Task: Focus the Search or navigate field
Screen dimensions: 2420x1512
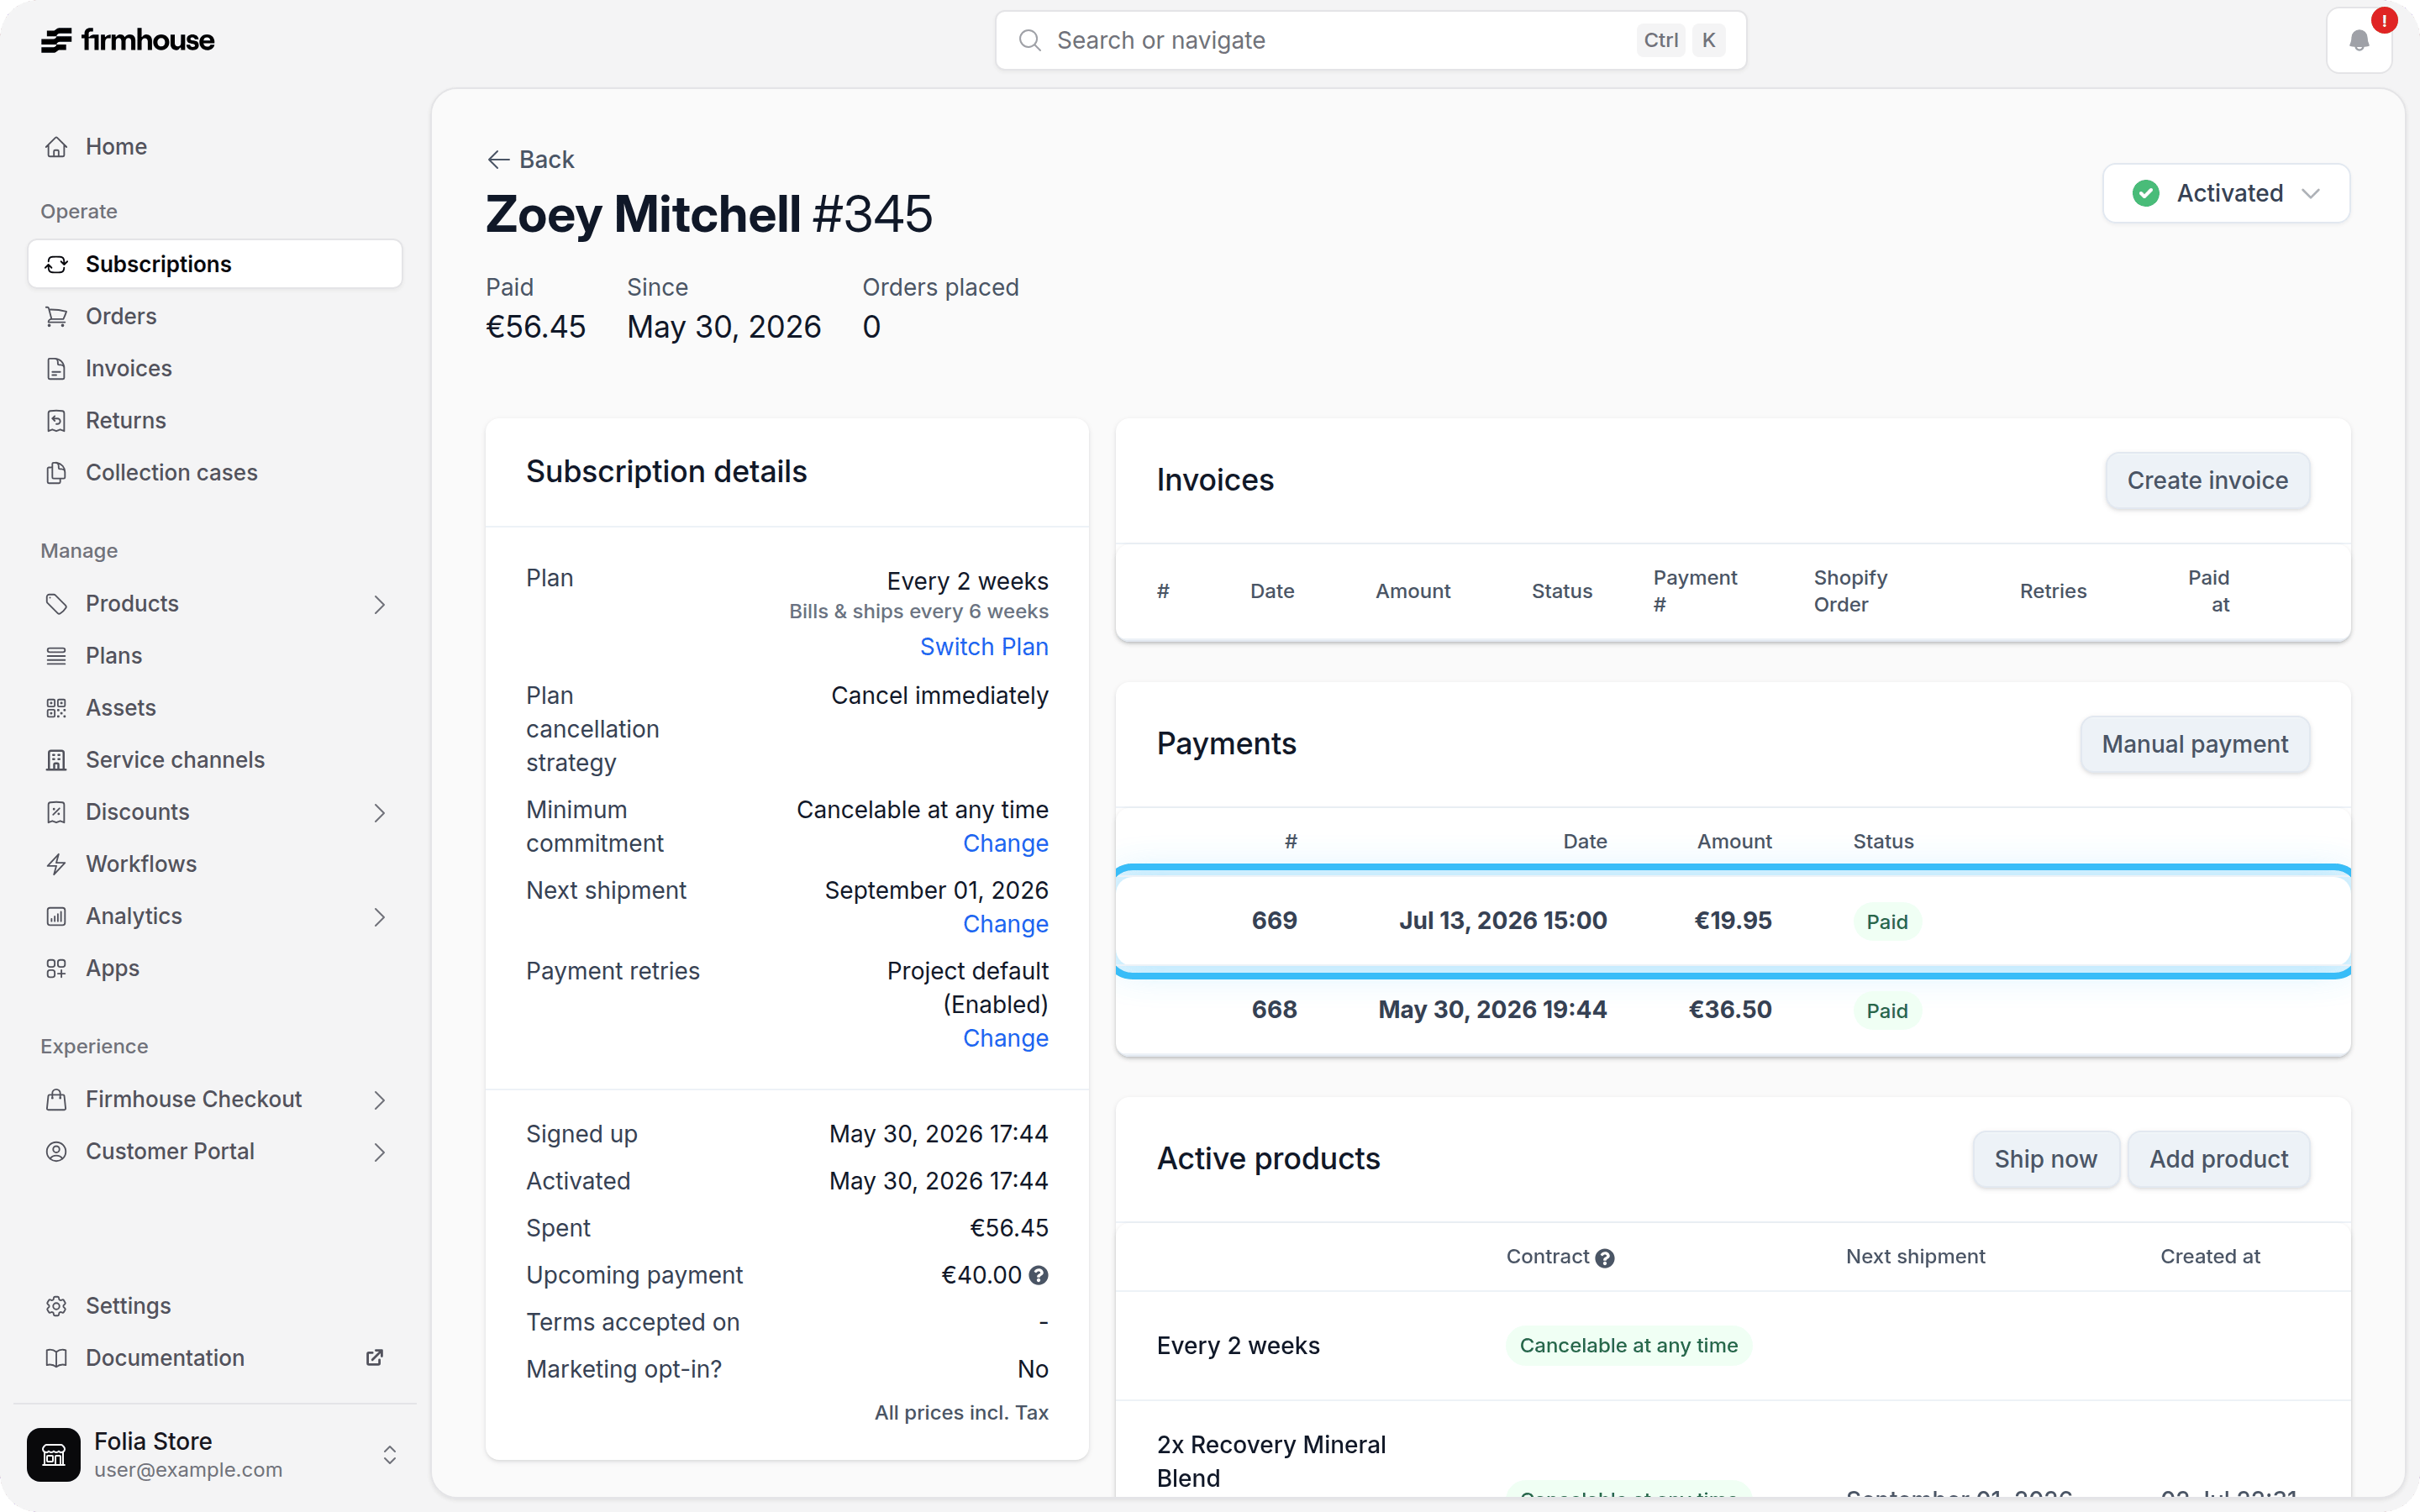Action: pos(1370,40)
